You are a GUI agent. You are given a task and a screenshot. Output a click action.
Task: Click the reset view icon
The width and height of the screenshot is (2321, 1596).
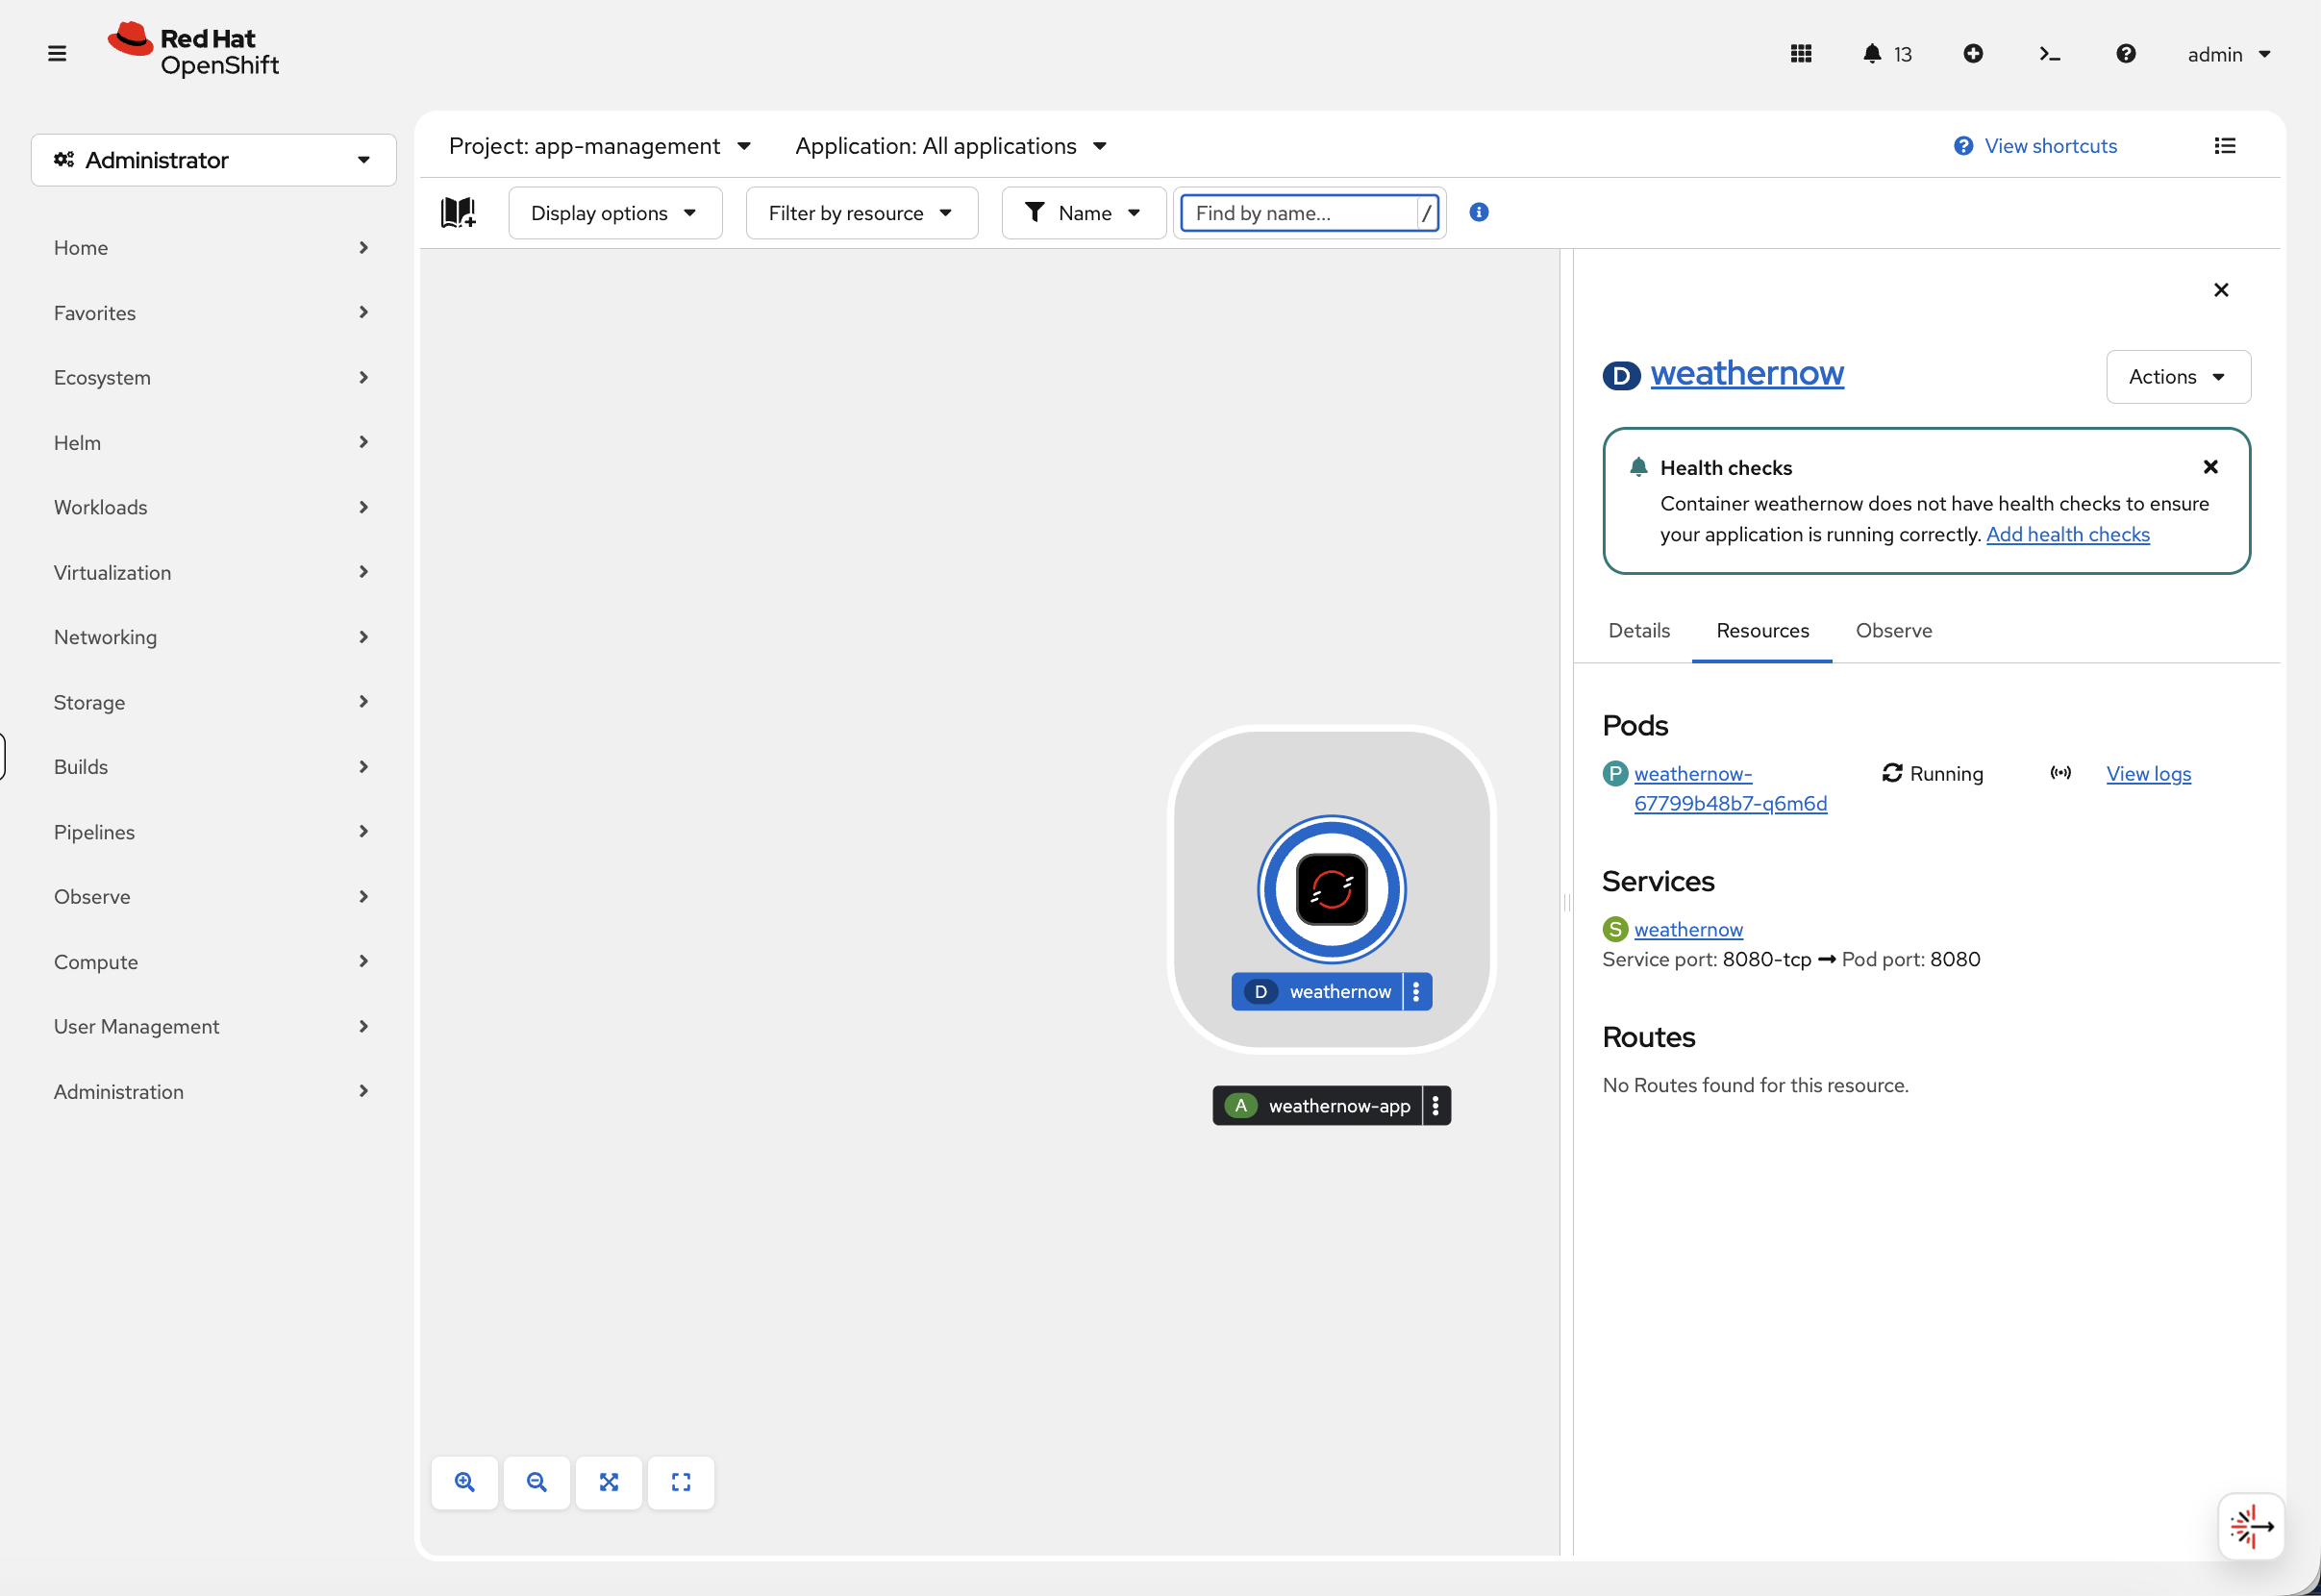pyautogui.click(x=680, y=1482)
